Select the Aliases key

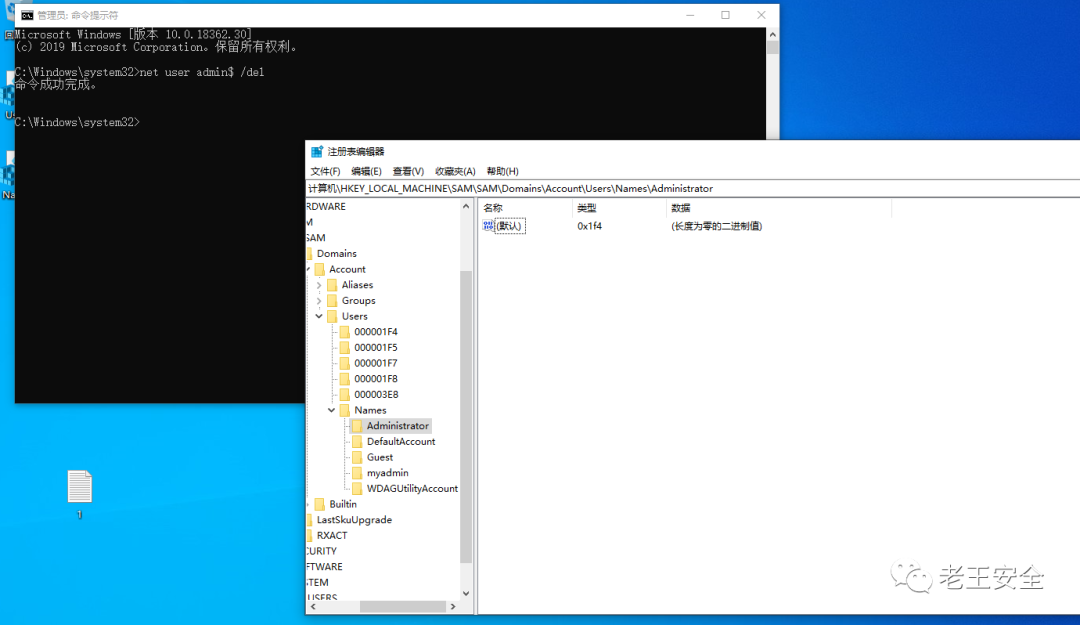(x=357, y=285)
